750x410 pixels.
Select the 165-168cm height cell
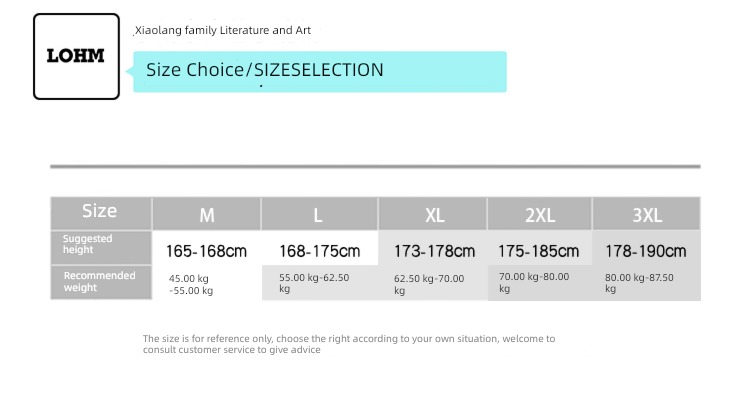coord(207,251)
